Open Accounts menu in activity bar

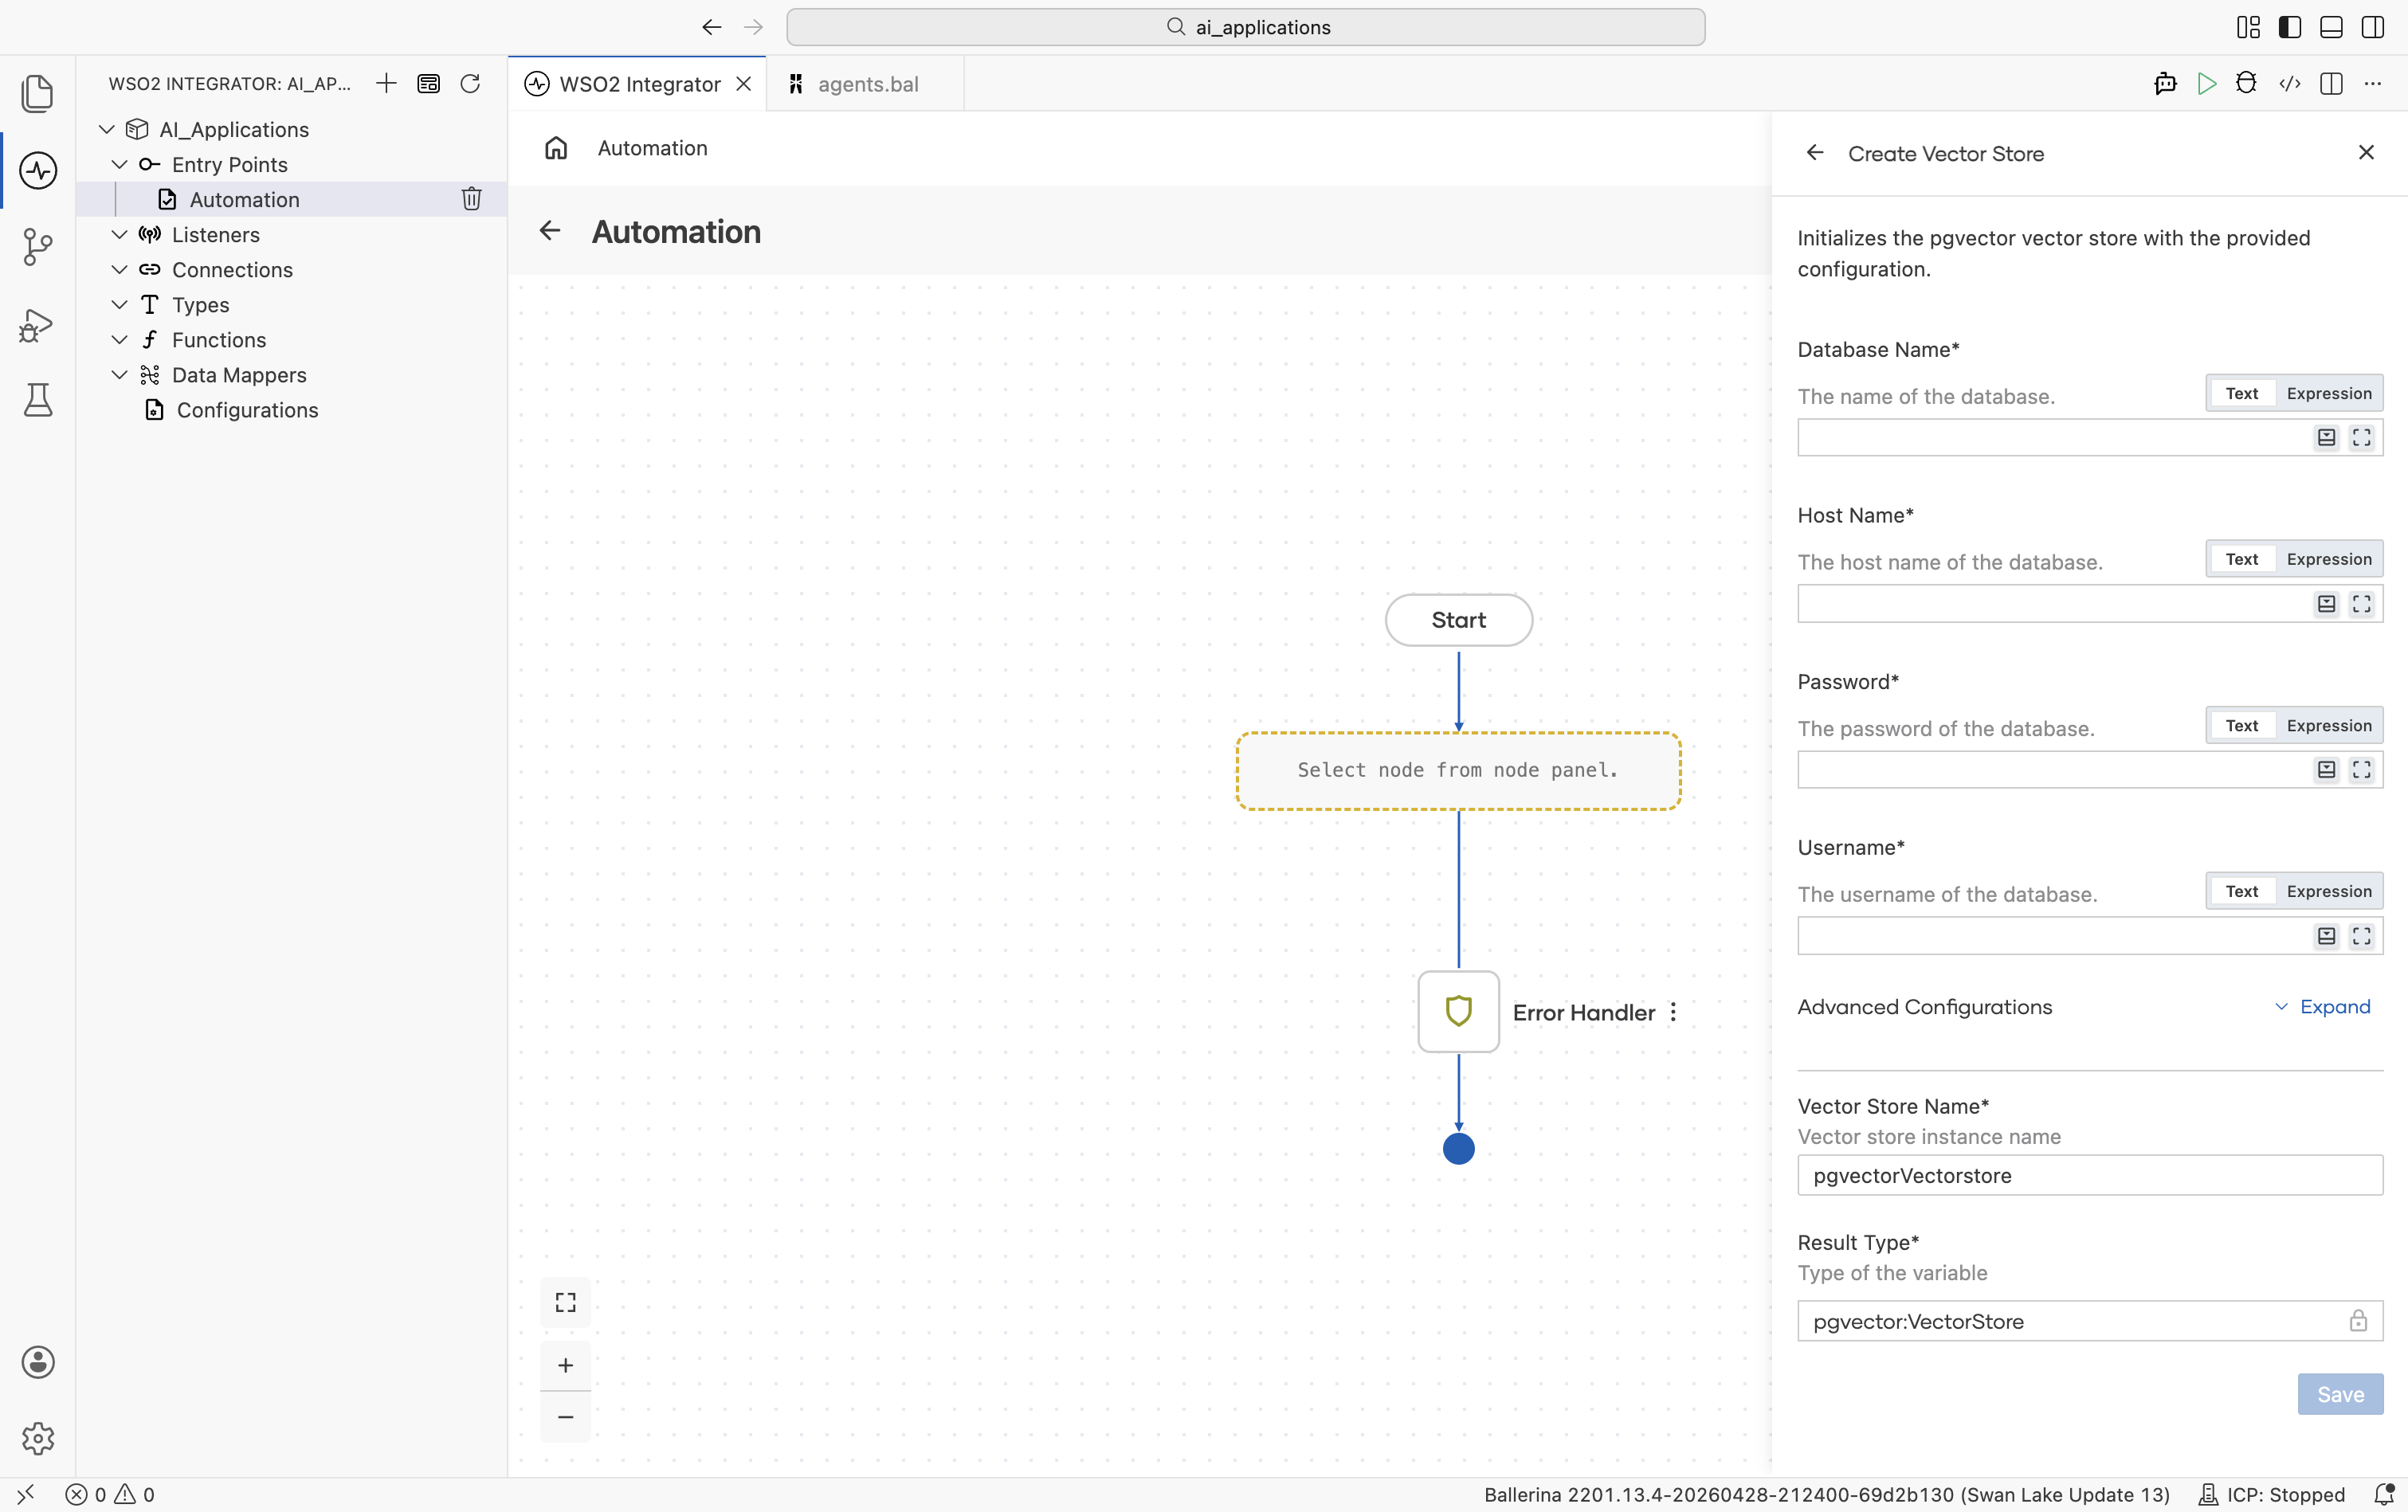[x=37, y=1362]
